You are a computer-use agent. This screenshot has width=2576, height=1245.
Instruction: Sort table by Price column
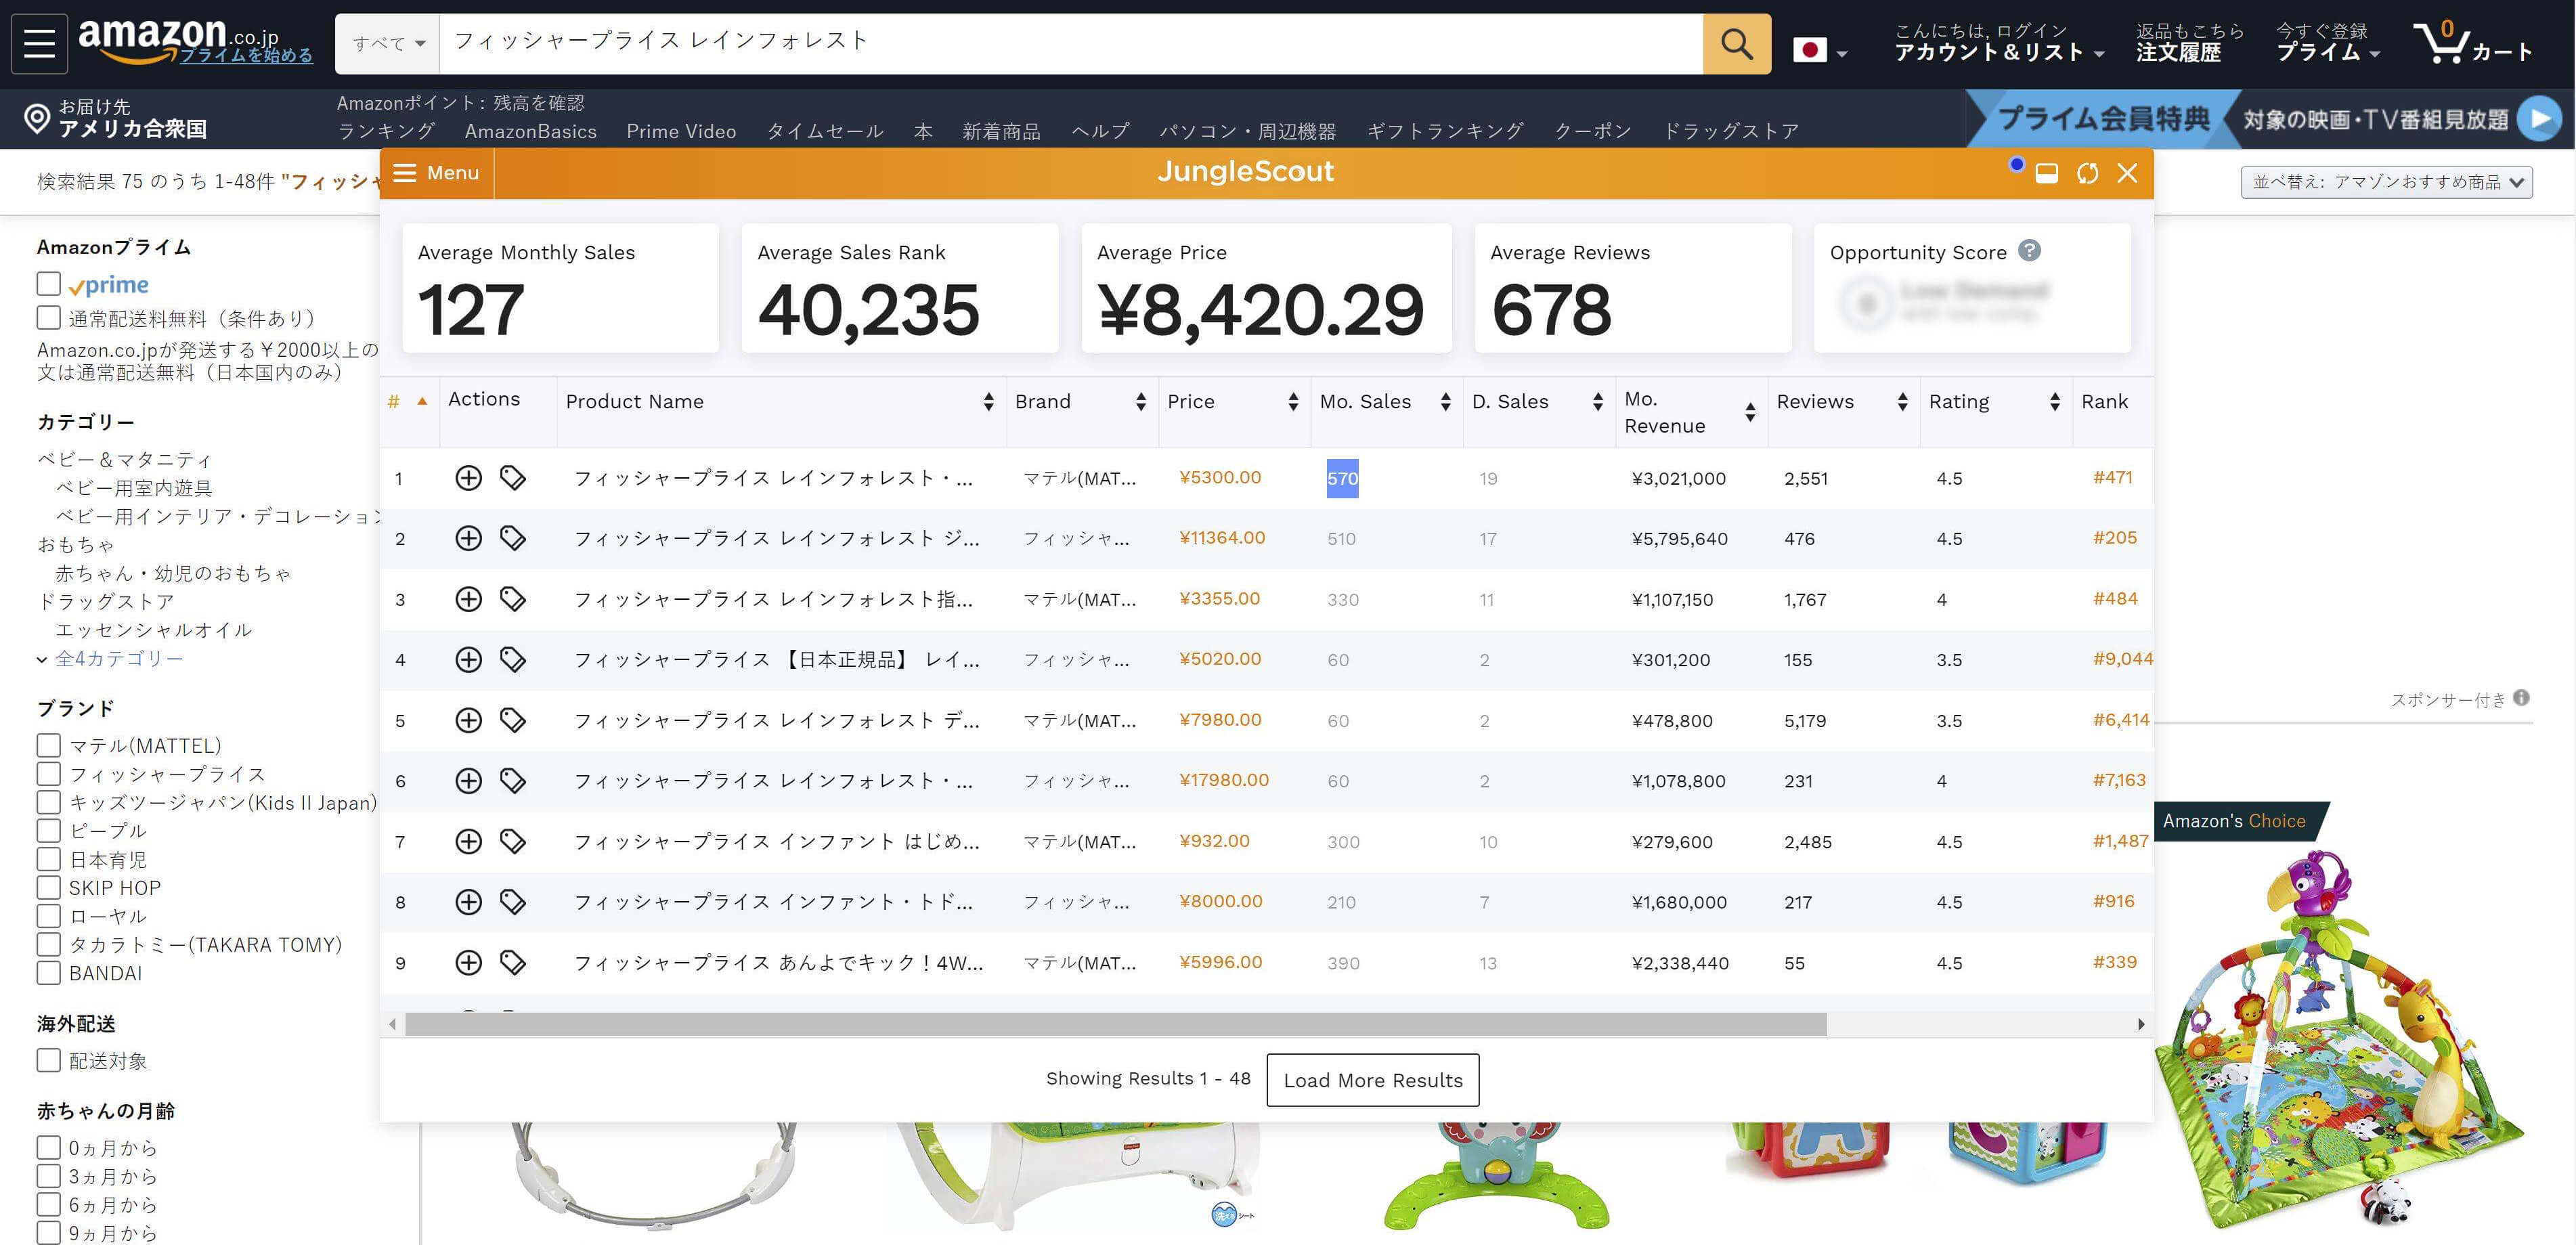(x=1293, y=401)
